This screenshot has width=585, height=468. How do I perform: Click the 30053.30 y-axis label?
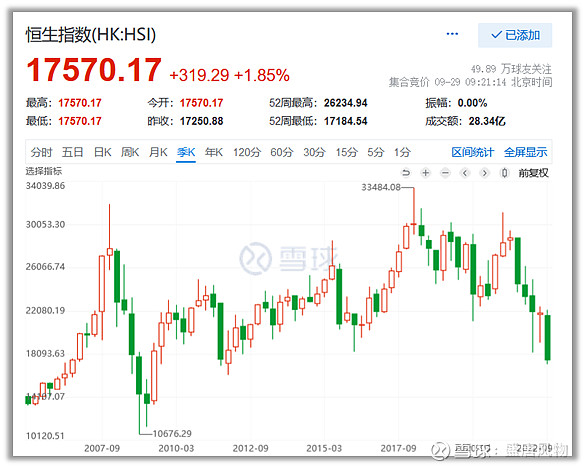point(45,225)
